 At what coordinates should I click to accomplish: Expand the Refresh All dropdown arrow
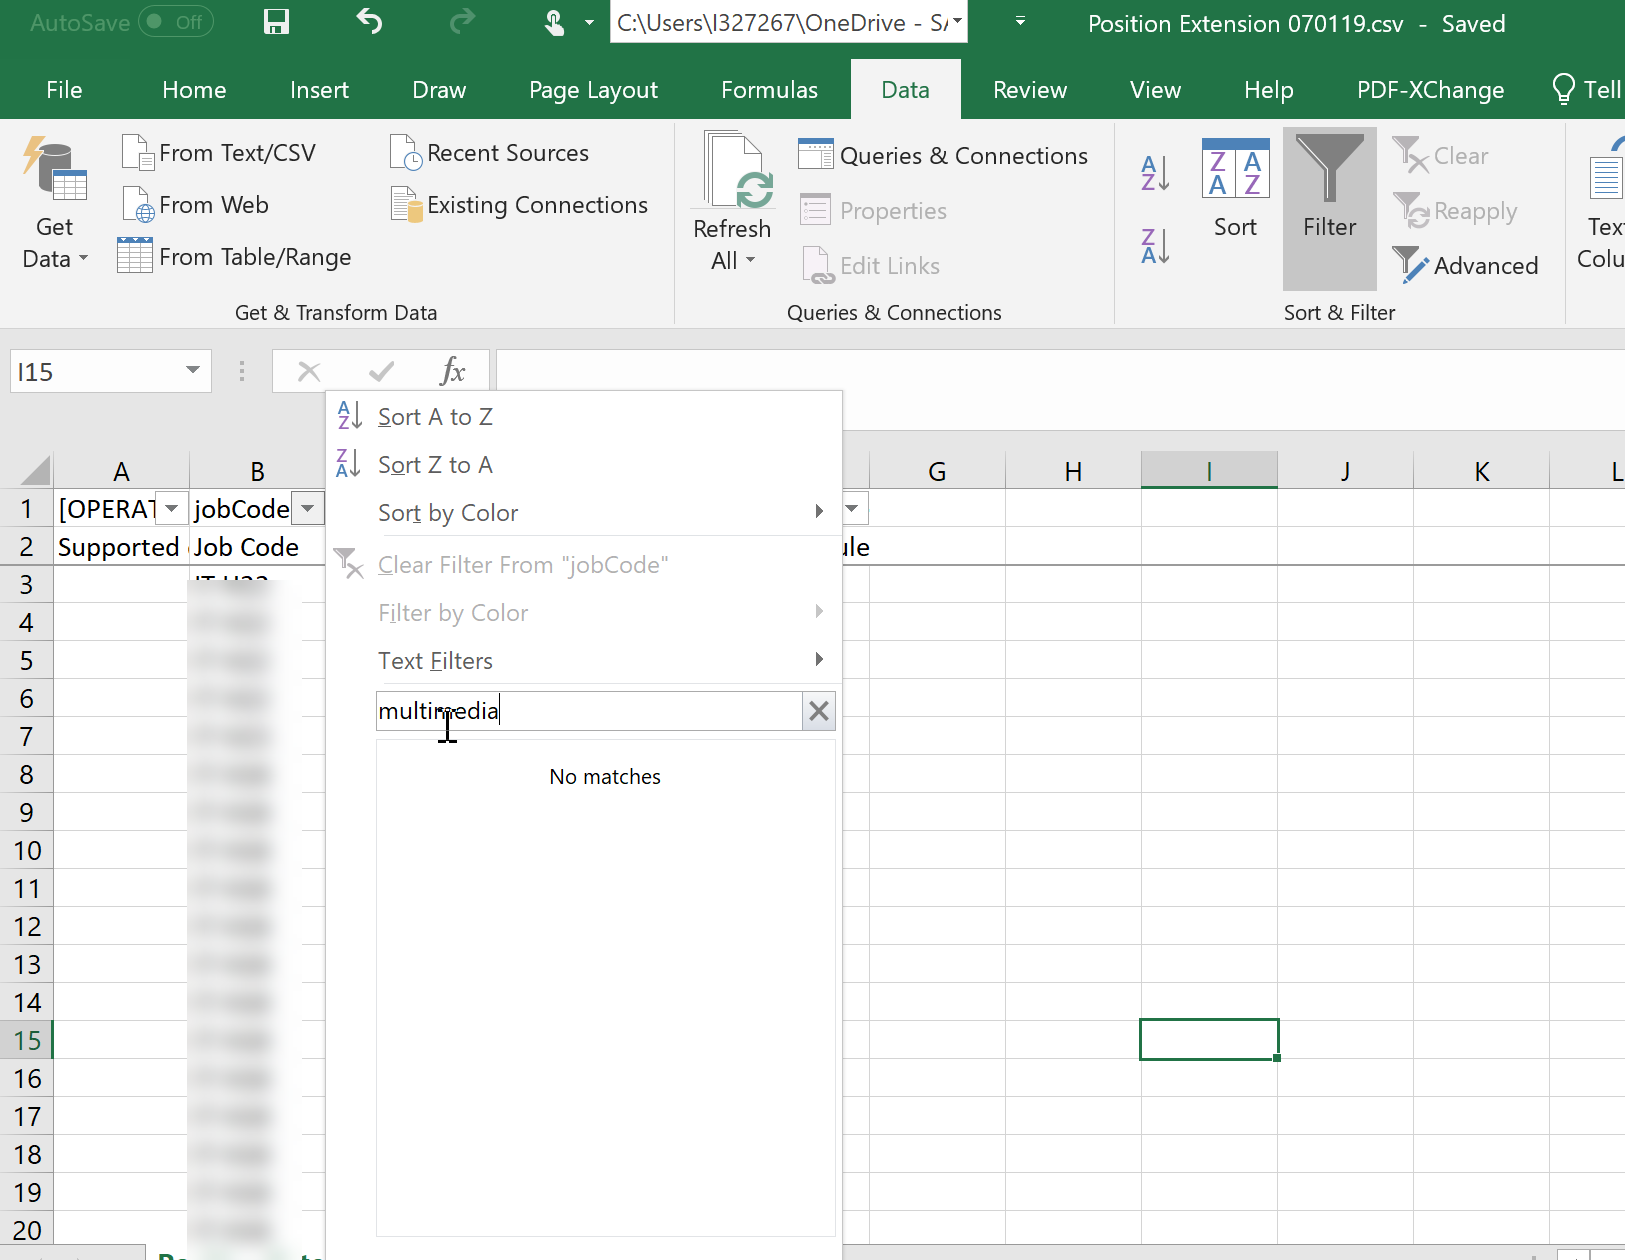pyautogui.click(x=750, y=261)
